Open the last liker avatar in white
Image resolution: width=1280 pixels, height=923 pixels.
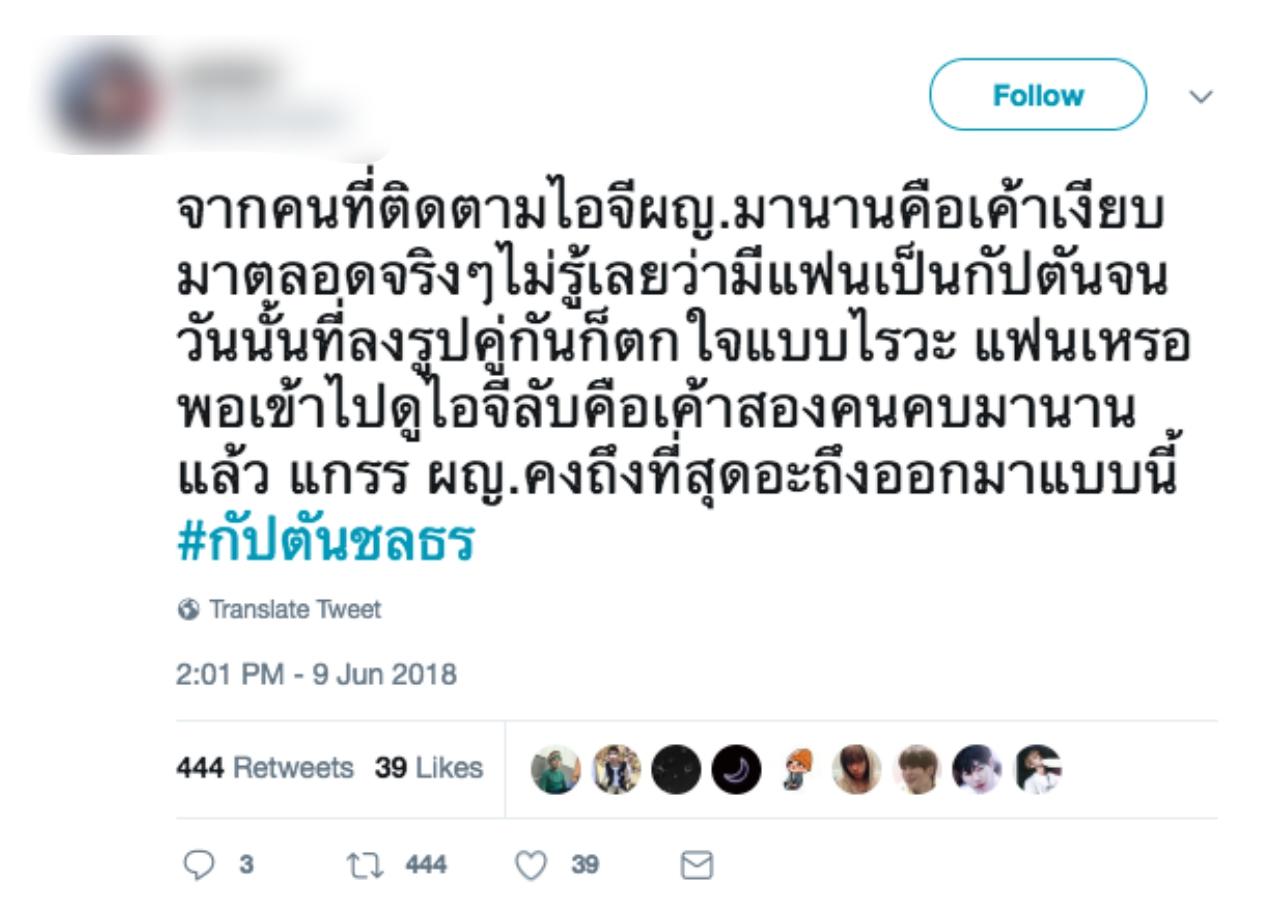[1037, 769]
